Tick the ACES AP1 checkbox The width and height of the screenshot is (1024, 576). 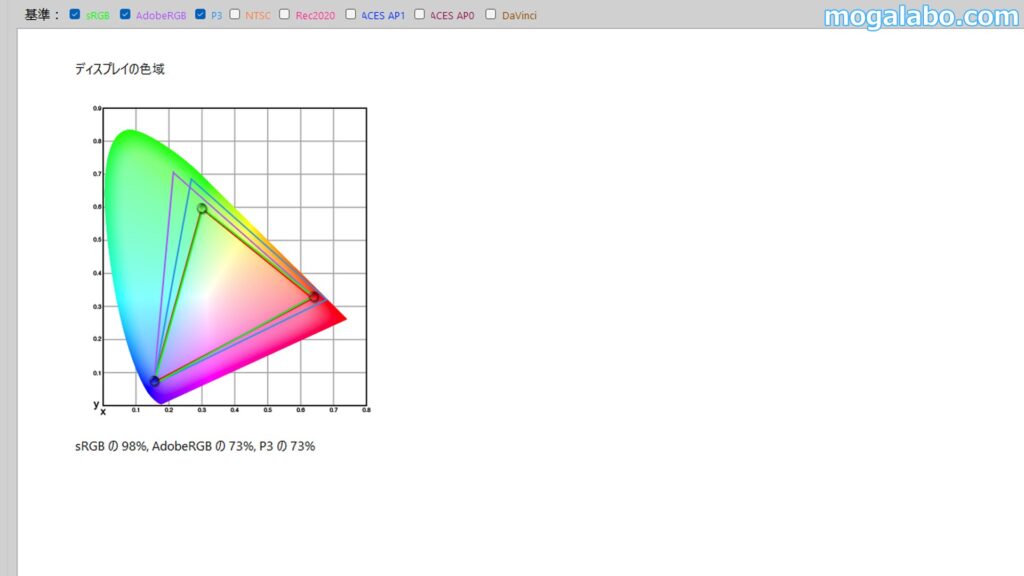[x=351, y=14]
